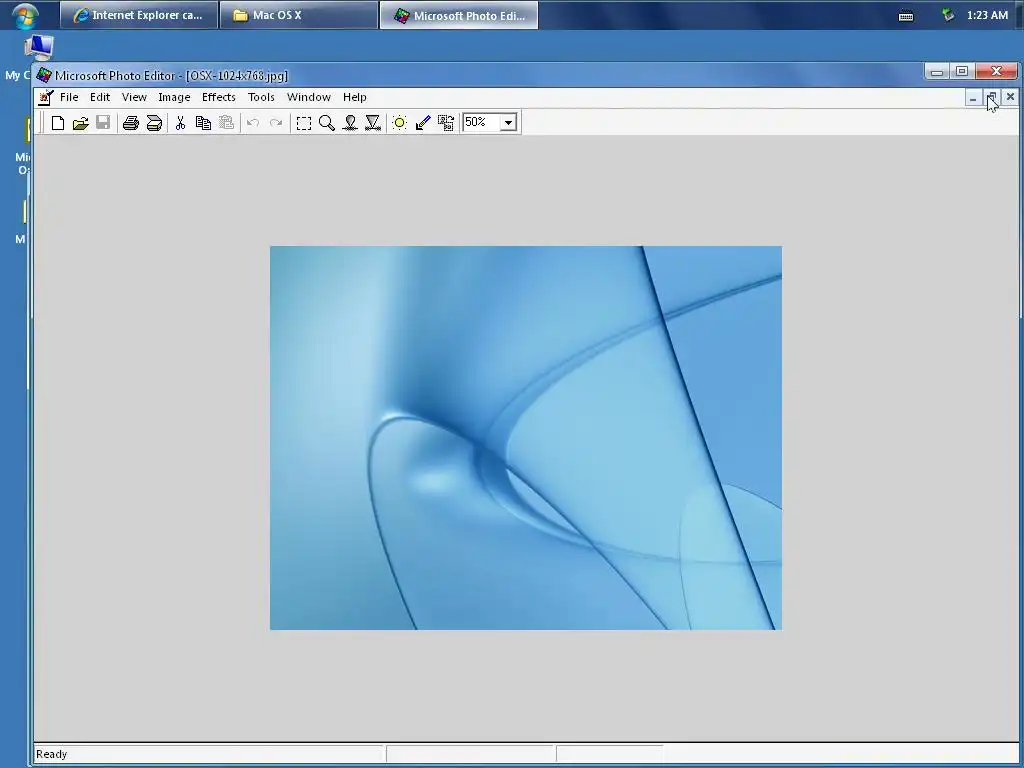The image size is (1024, 768).
Task: Click the 1:23 AM clock
Action: click(987, 15)
